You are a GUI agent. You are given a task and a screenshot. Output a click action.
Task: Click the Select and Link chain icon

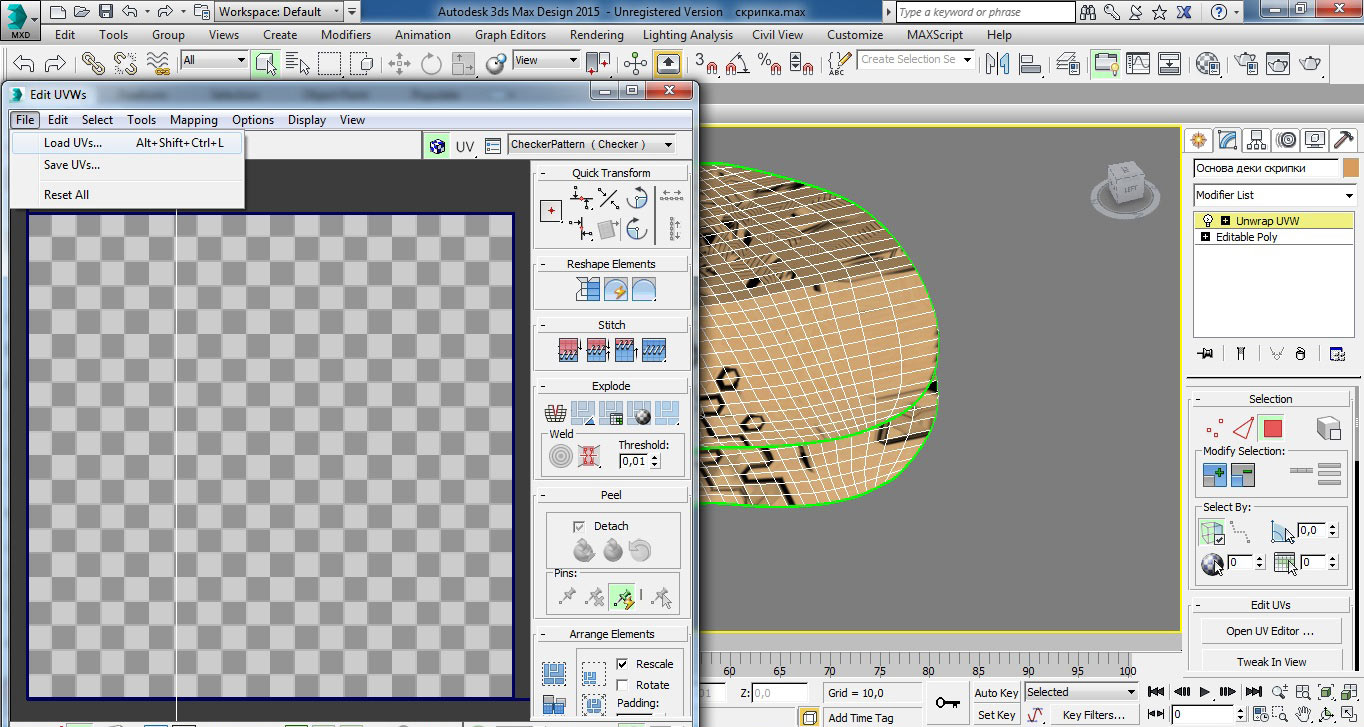point(93,64)
